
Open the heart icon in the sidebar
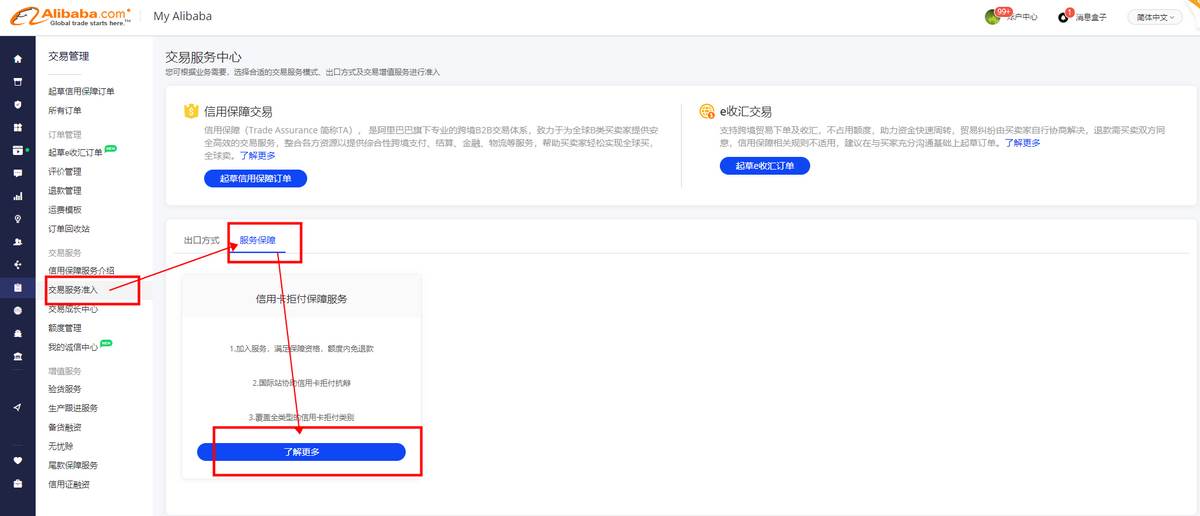(17, 461)
